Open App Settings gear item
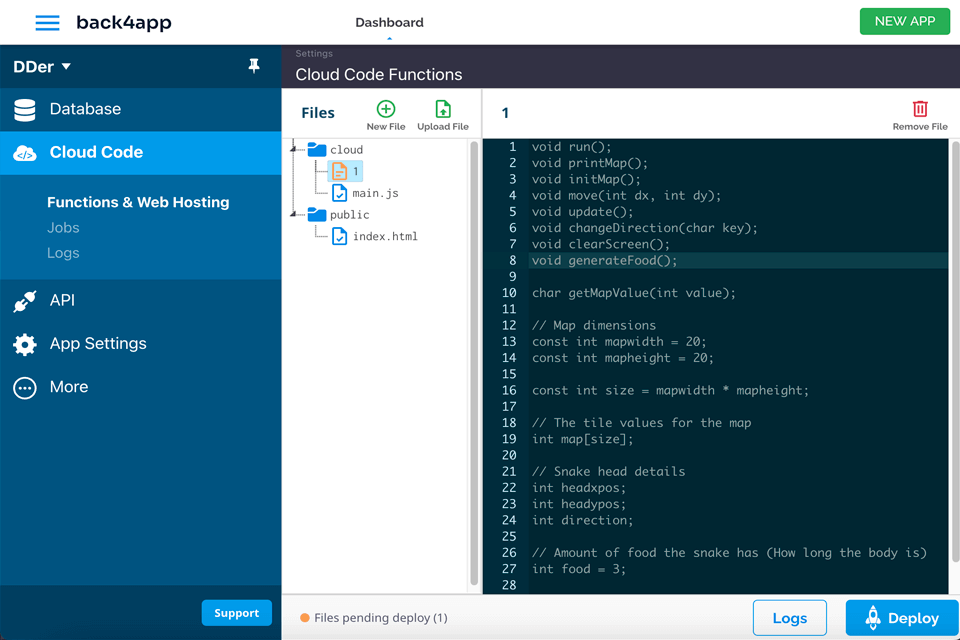The height and width of the screenshot is (640, 960). 97,344
